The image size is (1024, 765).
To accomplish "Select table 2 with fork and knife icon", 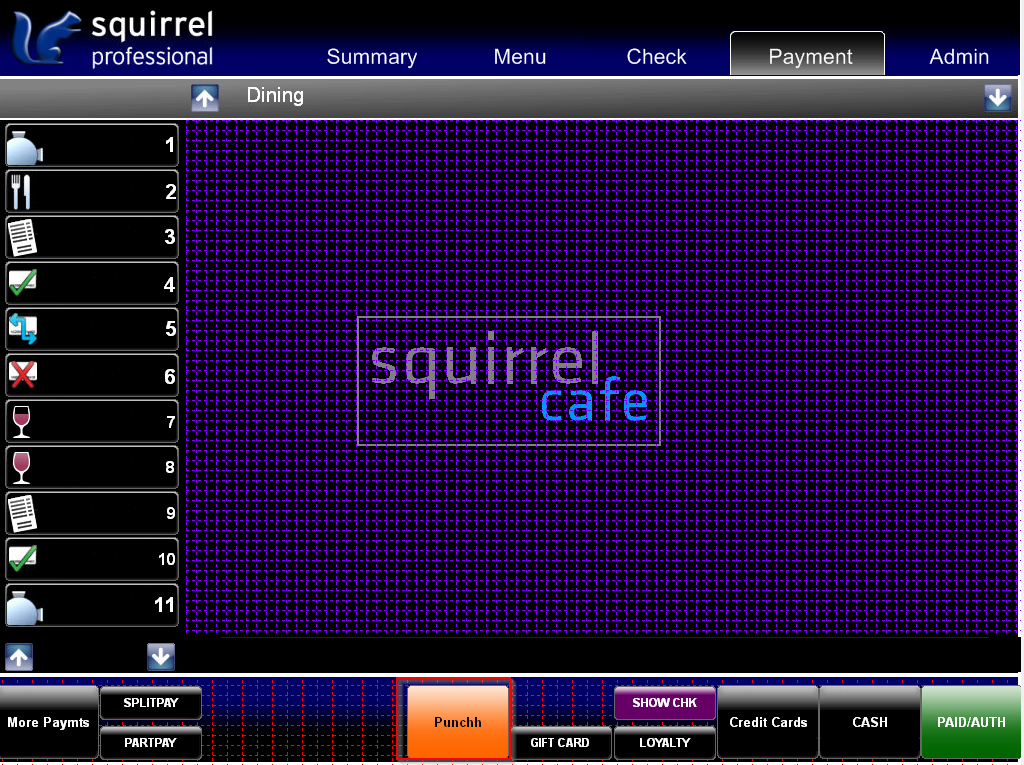I will (92, 191).
